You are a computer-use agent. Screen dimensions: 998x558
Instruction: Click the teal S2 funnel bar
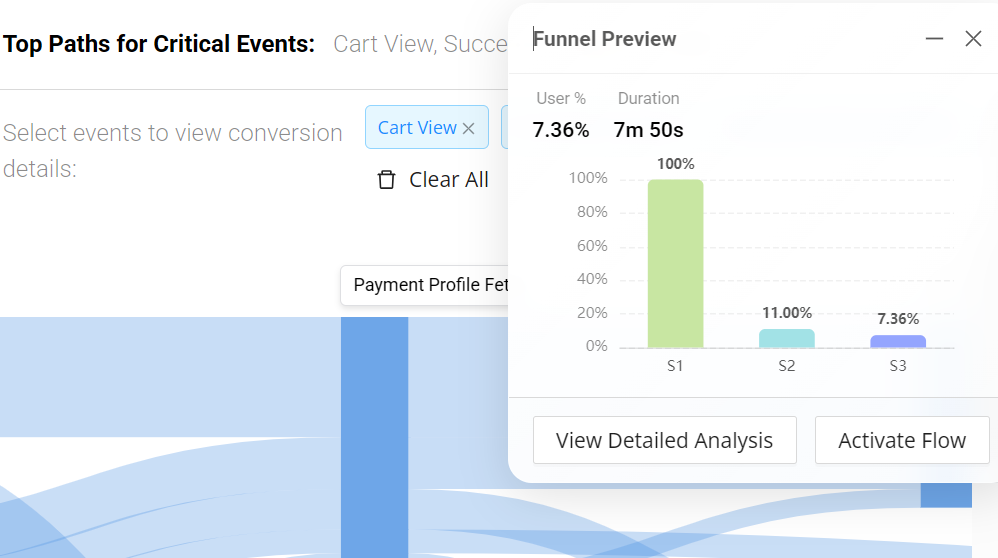pos(786,338)
